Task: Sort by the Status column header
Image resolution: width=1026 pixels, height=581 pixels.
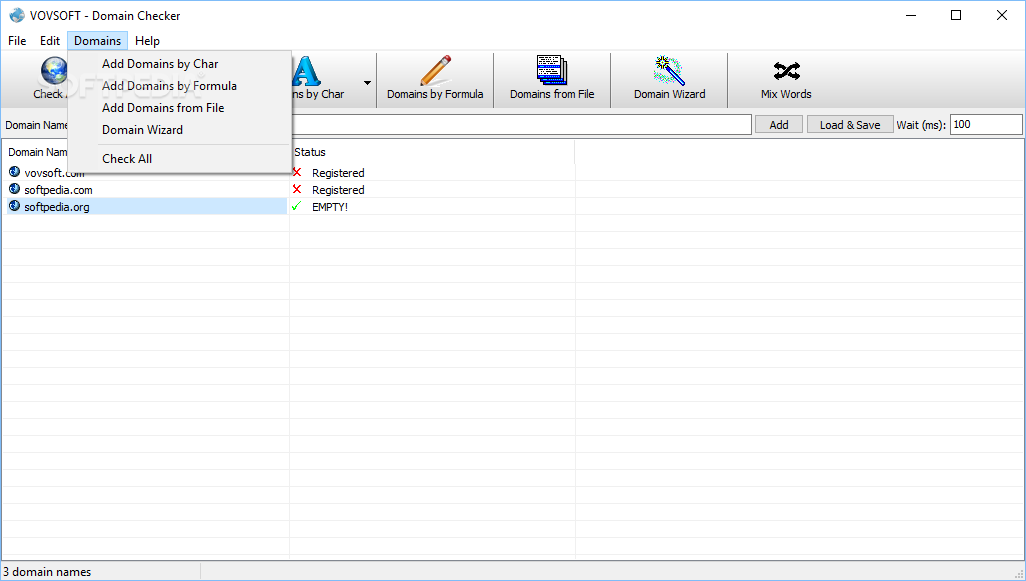Action: pyautogui.click(x=432, y=152)
